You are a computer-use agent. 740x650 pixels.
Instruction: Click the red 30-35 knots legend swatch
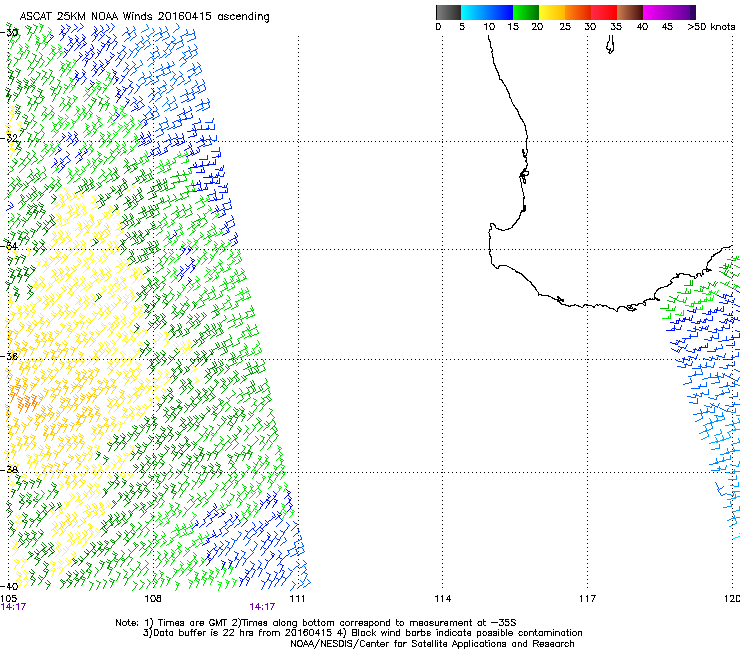(604, 12)
